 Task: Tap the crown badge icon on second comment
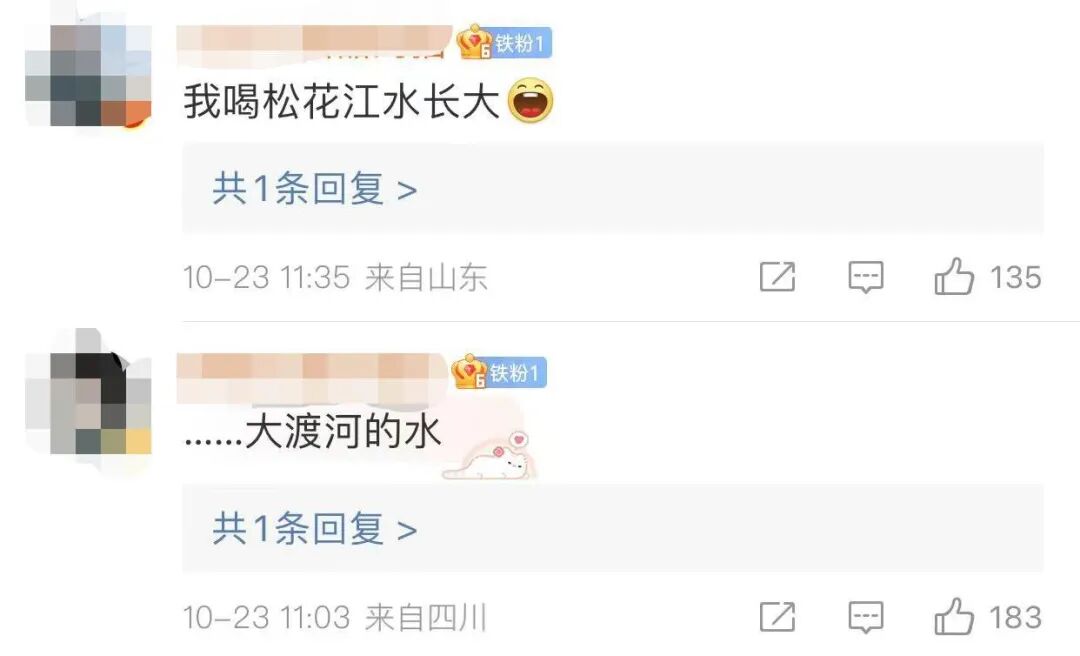coord(469,371)
